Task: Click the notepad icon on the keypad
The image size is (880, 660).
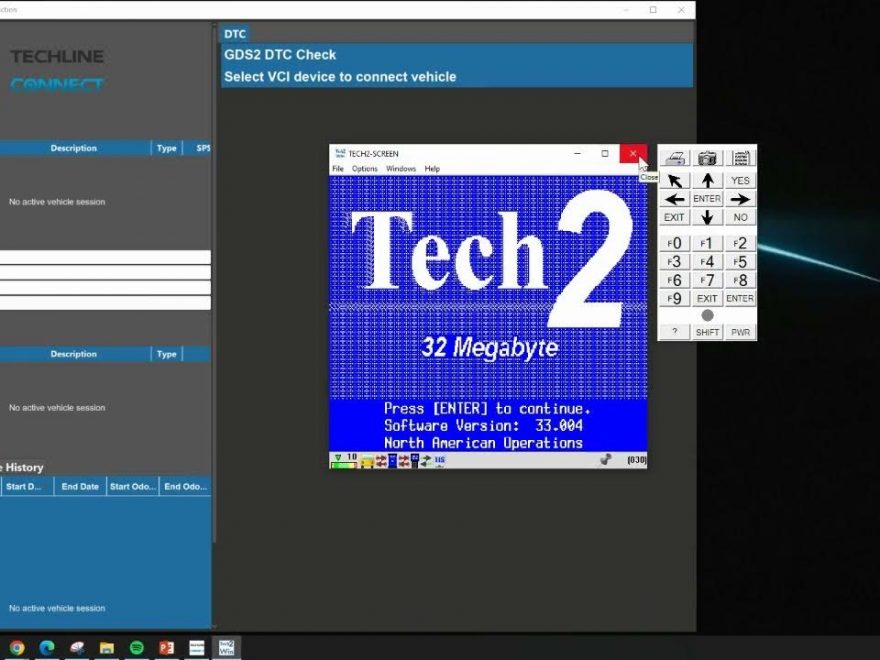Action: [x=740, y=158]
